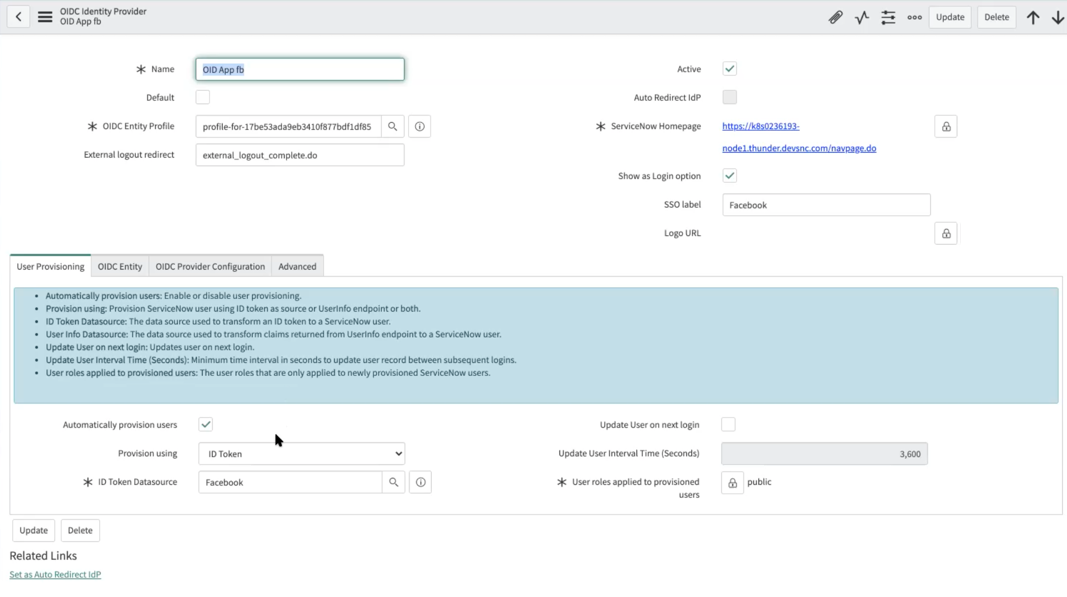Toggle the Default checkbox

point(203,97)
